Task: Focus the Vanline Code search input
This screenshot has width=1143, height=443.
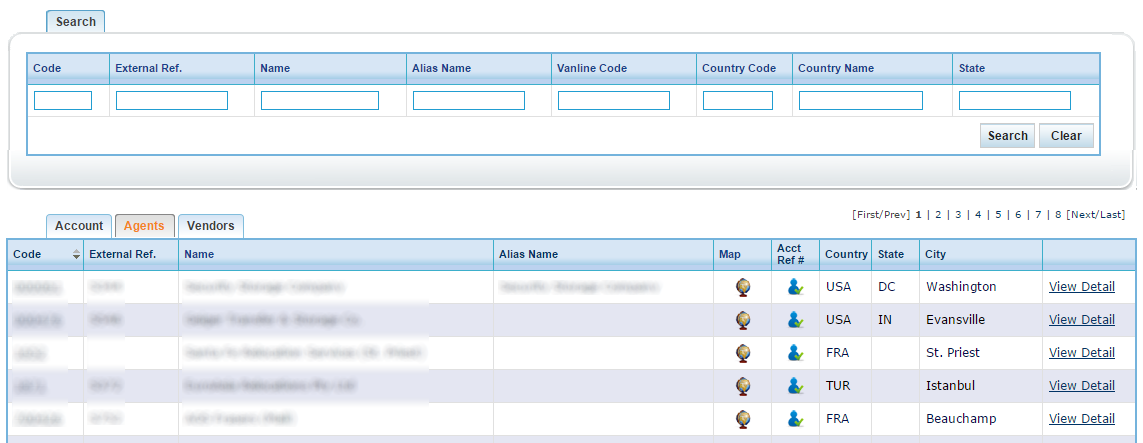Action: pos(614,101)
